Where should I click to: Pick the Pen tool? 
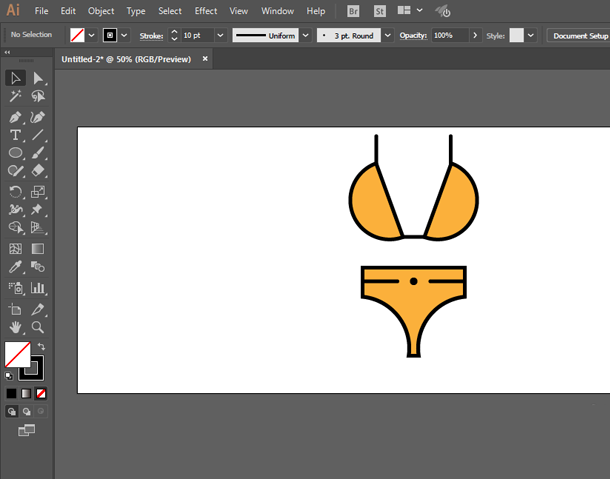tap(16, 116)
